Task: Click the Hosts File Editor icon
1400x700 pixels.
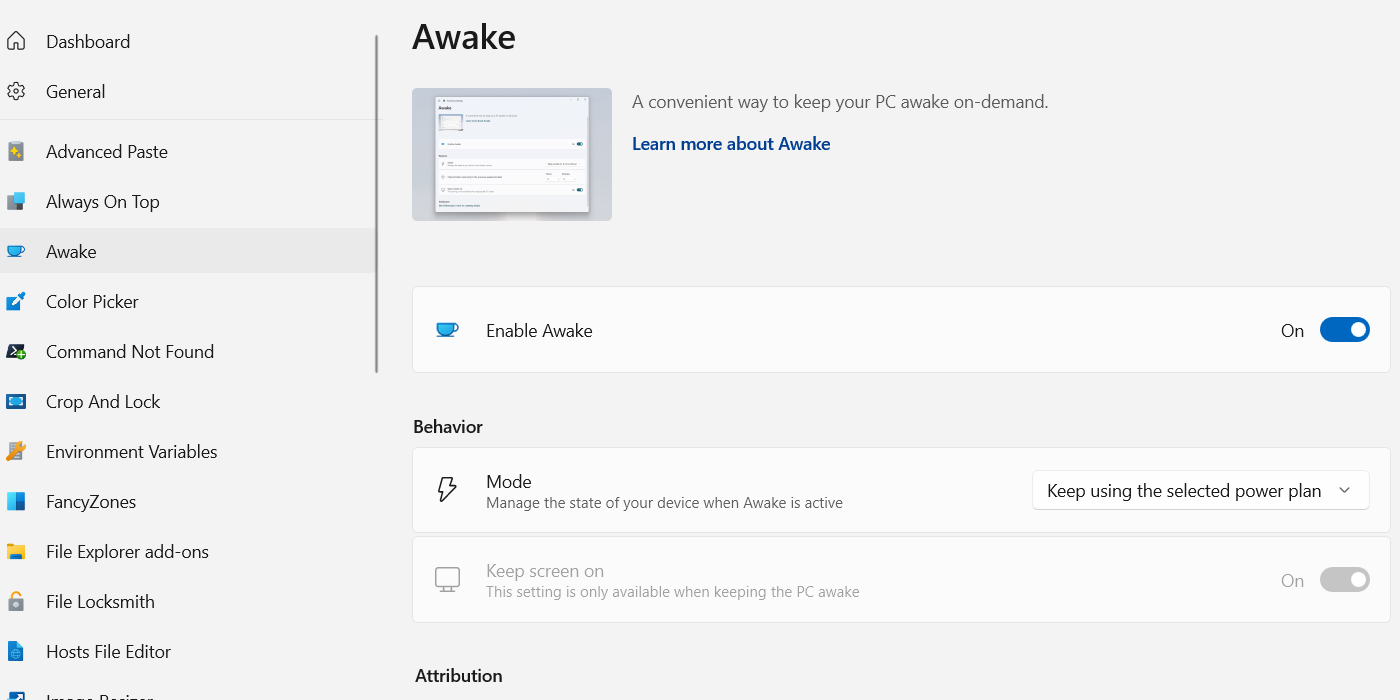Action: pyautogui.click(x=15, y=651)
